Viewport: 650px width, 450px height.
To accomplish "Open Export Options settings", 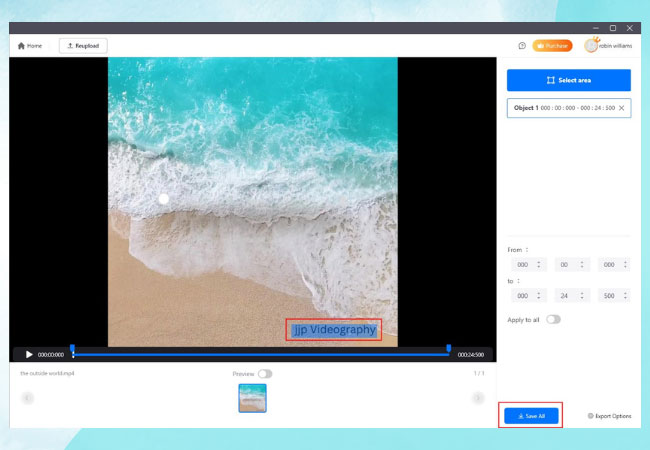I will [609, 415].
